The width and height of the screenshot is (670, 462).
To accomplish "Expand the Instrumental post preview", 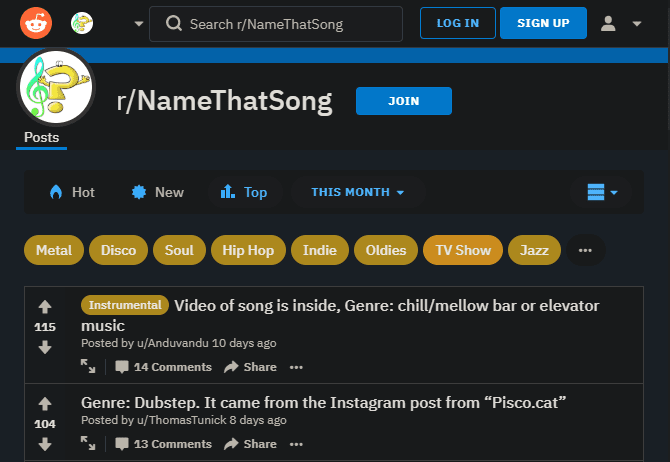I will click(89, 367).
